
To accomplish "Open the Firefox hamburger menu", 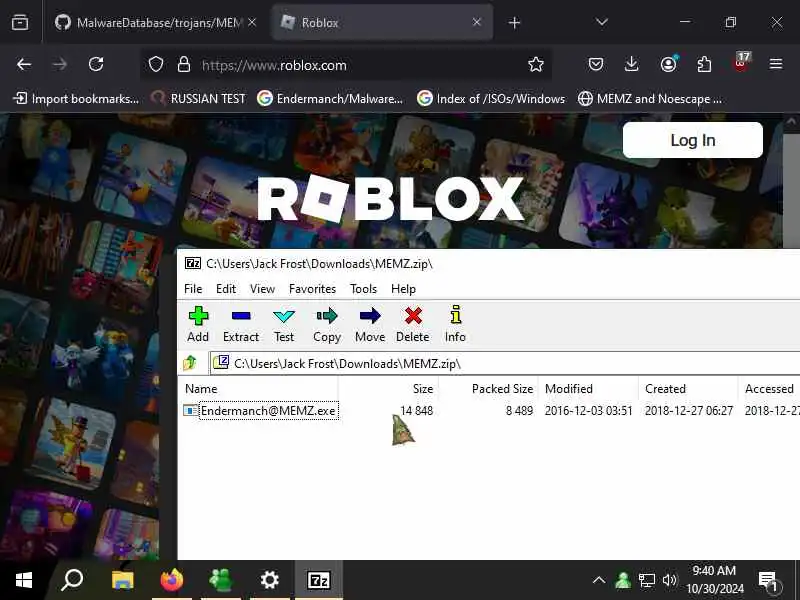I will pos(776,64).
